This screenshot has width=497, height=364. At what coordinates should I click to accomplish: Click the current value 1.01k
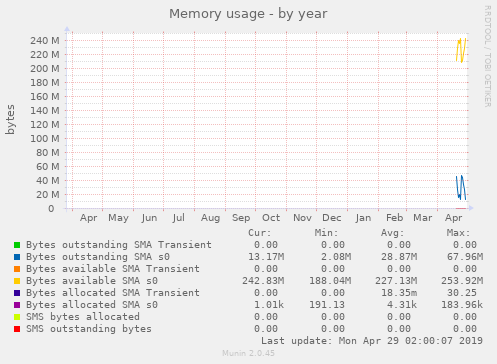point(269,305)
